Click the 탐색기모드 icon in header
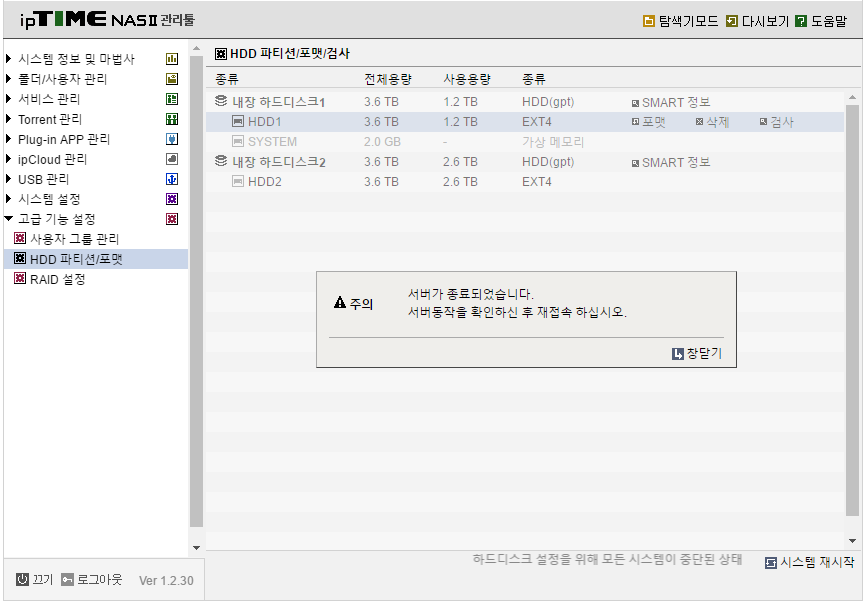 click(648, 21)
